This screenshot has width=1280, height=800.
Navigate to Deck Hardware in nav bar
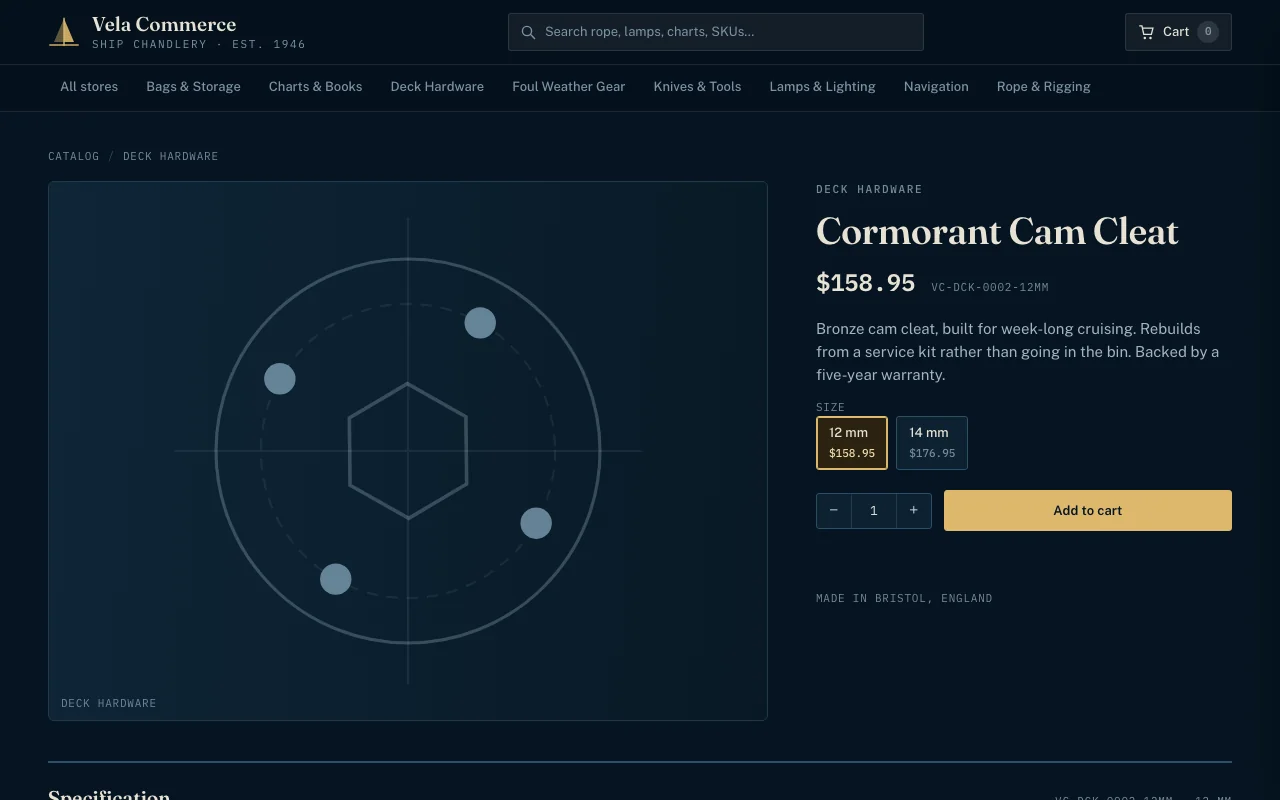click(x=437, y=87)
